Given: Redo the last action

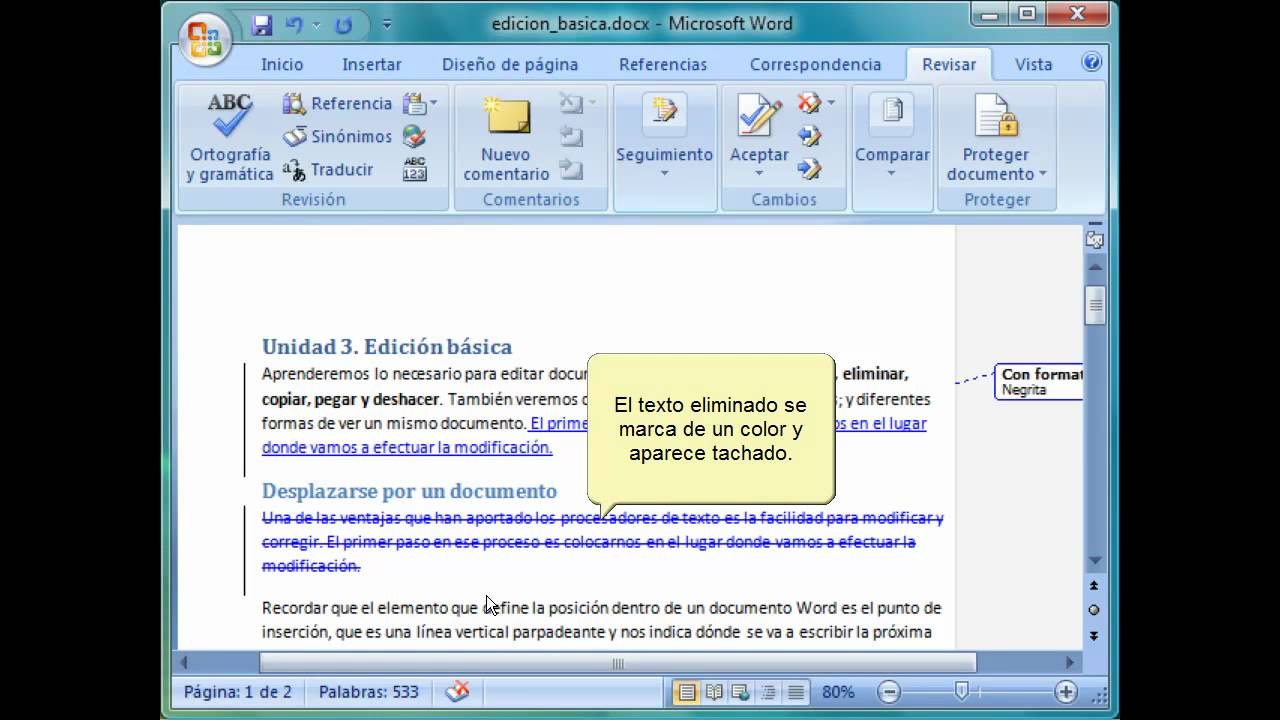Looking at the screenshot, I should pos(343,25).
